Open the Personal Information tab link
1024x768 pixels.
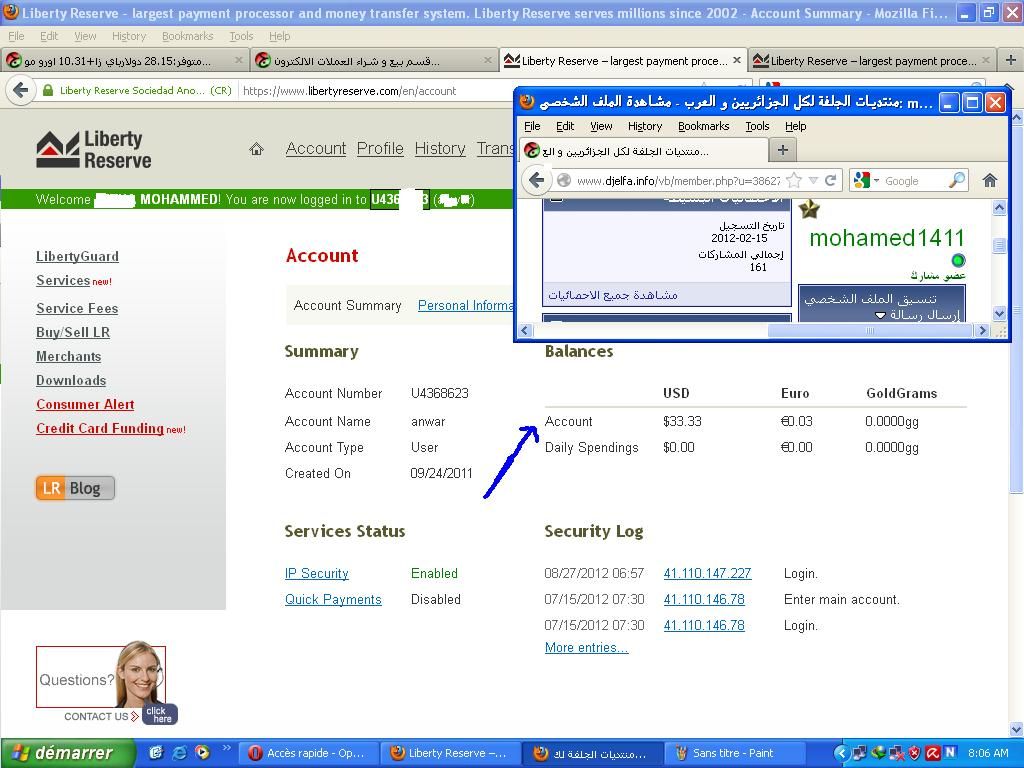[x=466, y=305]
